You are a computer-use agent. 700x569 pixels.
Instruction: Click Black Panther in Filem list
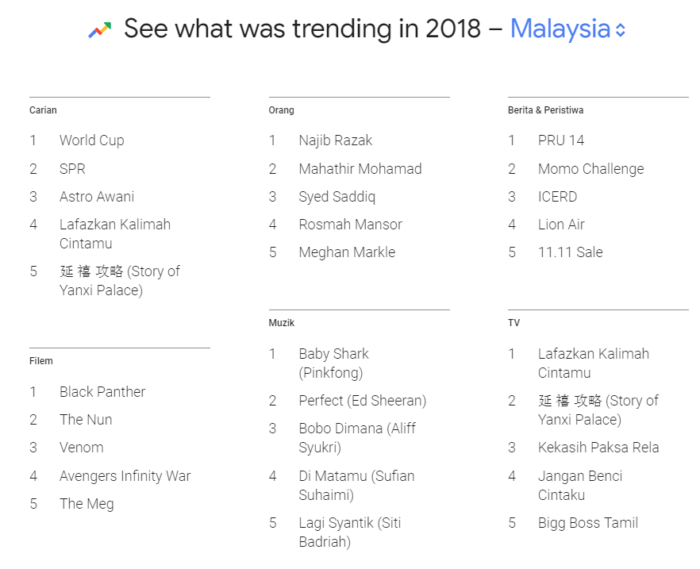tap(102, 392)
